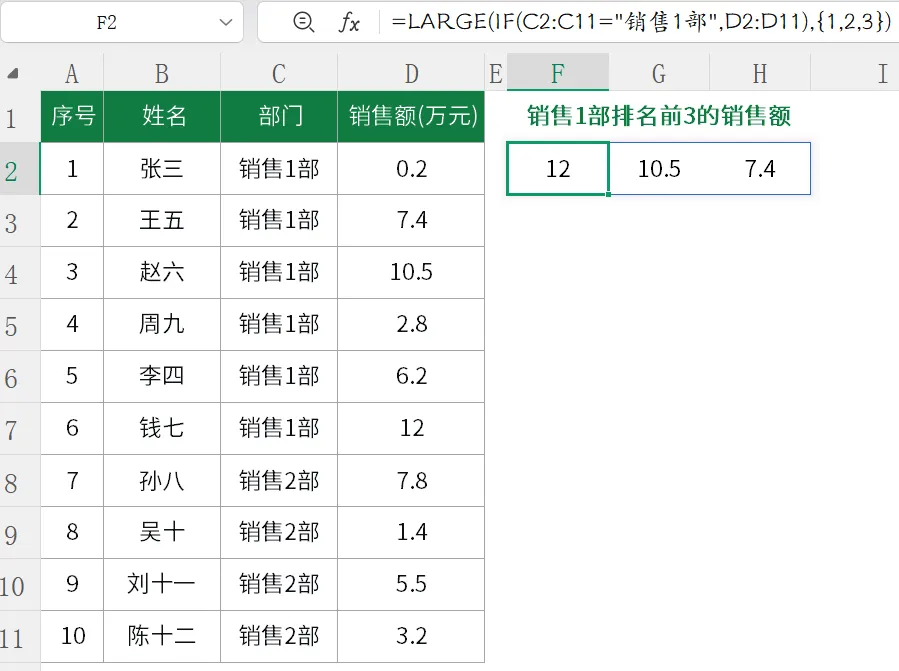
Task: Select column F header
Action: coord(558,73)
